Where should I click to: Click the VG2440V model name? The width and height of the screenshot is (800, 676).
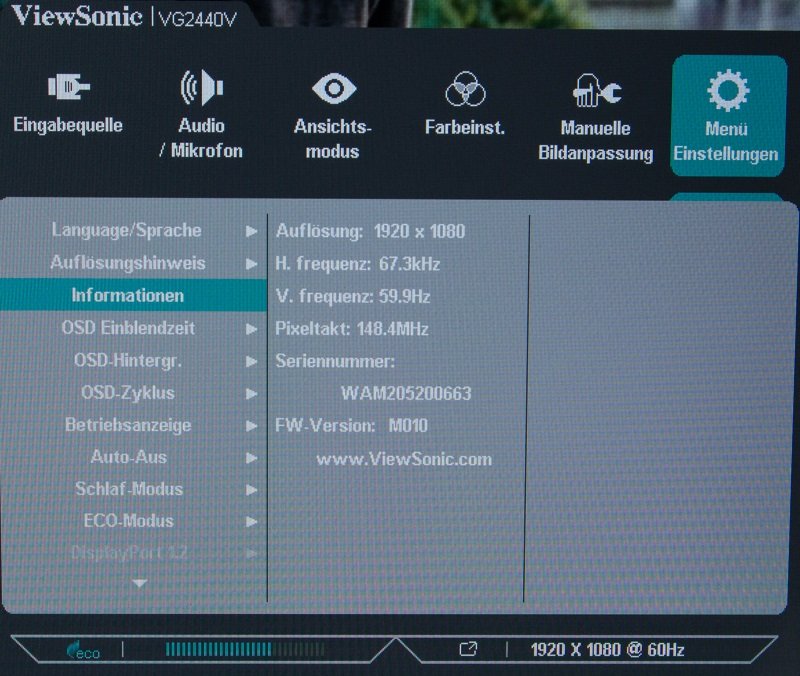[198, 19]
